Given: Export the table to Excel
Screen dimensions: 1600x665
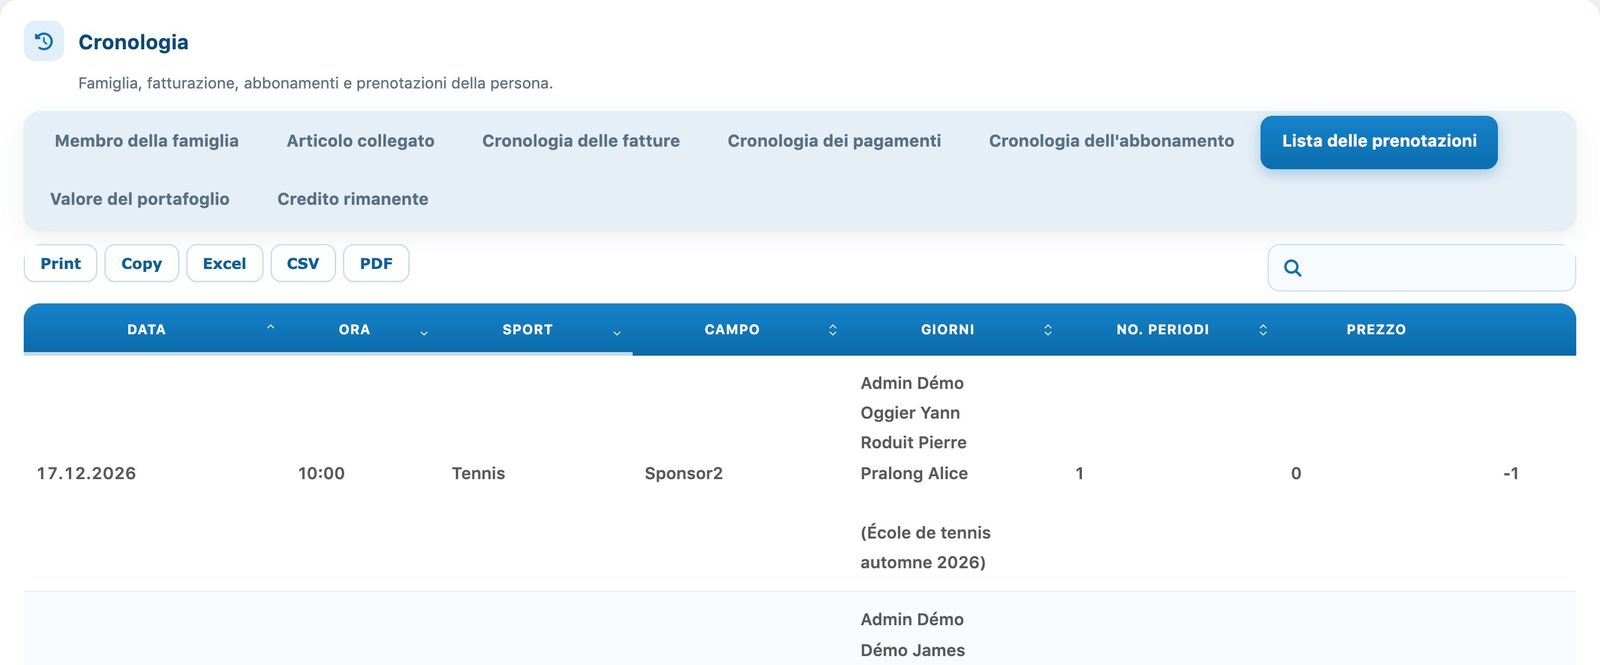Looking at the screenshot, I should tap(224, 263).
